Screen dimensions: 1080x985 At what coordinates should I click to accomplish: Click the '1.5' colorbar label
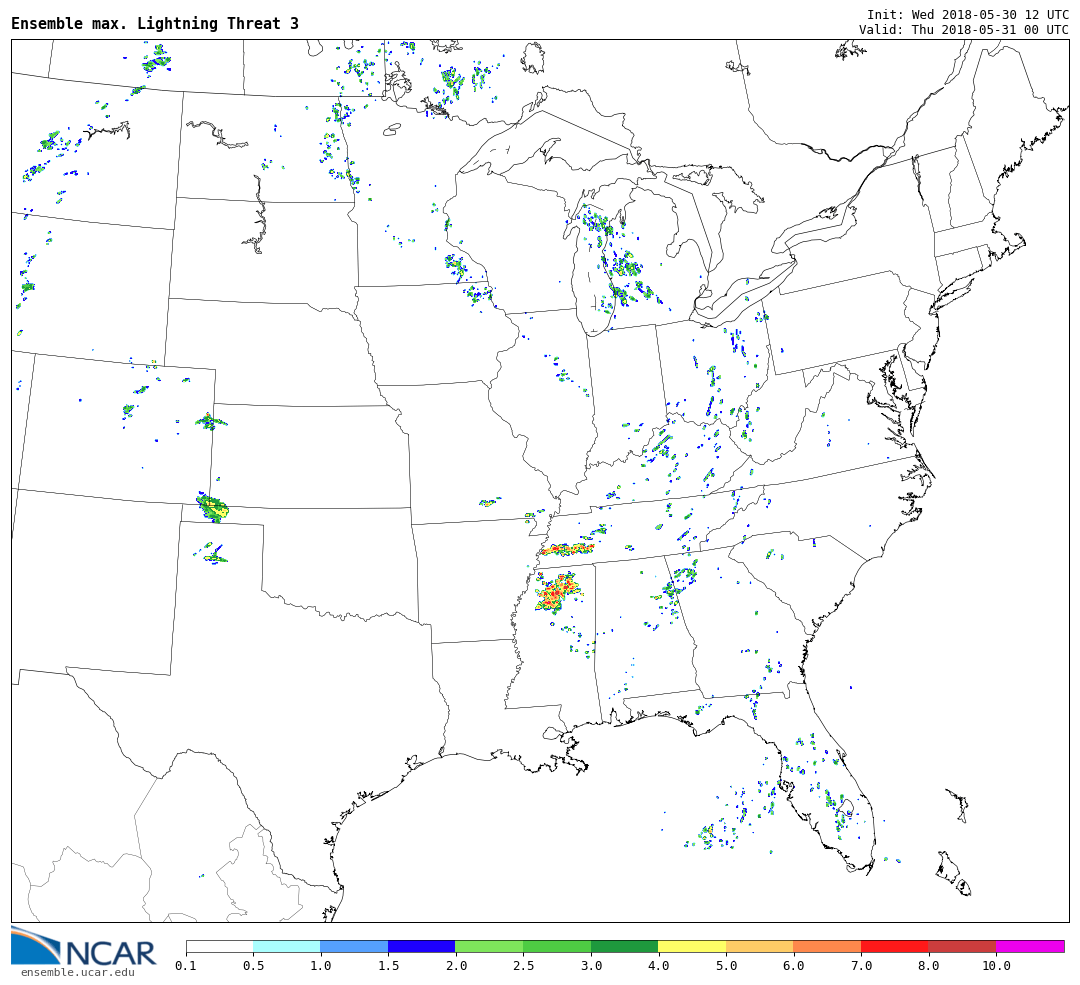point(388,966)
